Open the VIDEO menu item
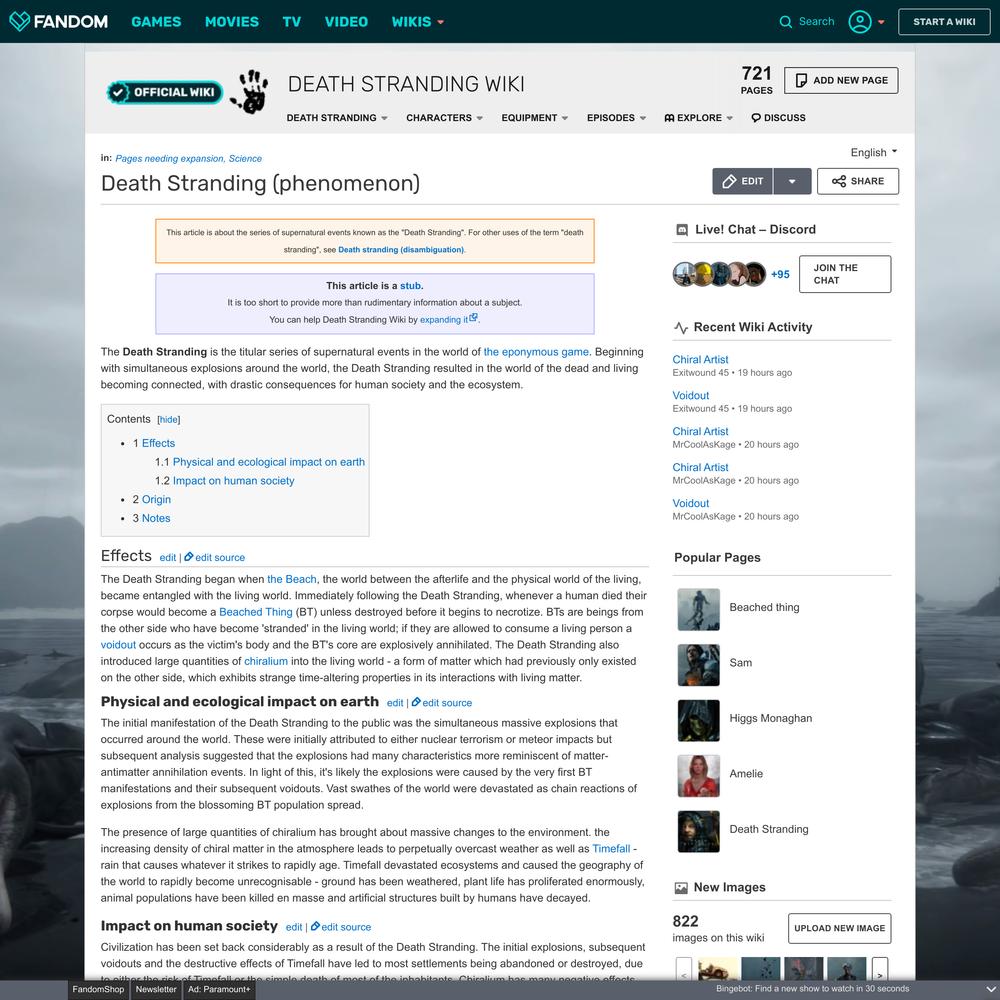This screenshot has width=1000, height=1000. [346, 22]
